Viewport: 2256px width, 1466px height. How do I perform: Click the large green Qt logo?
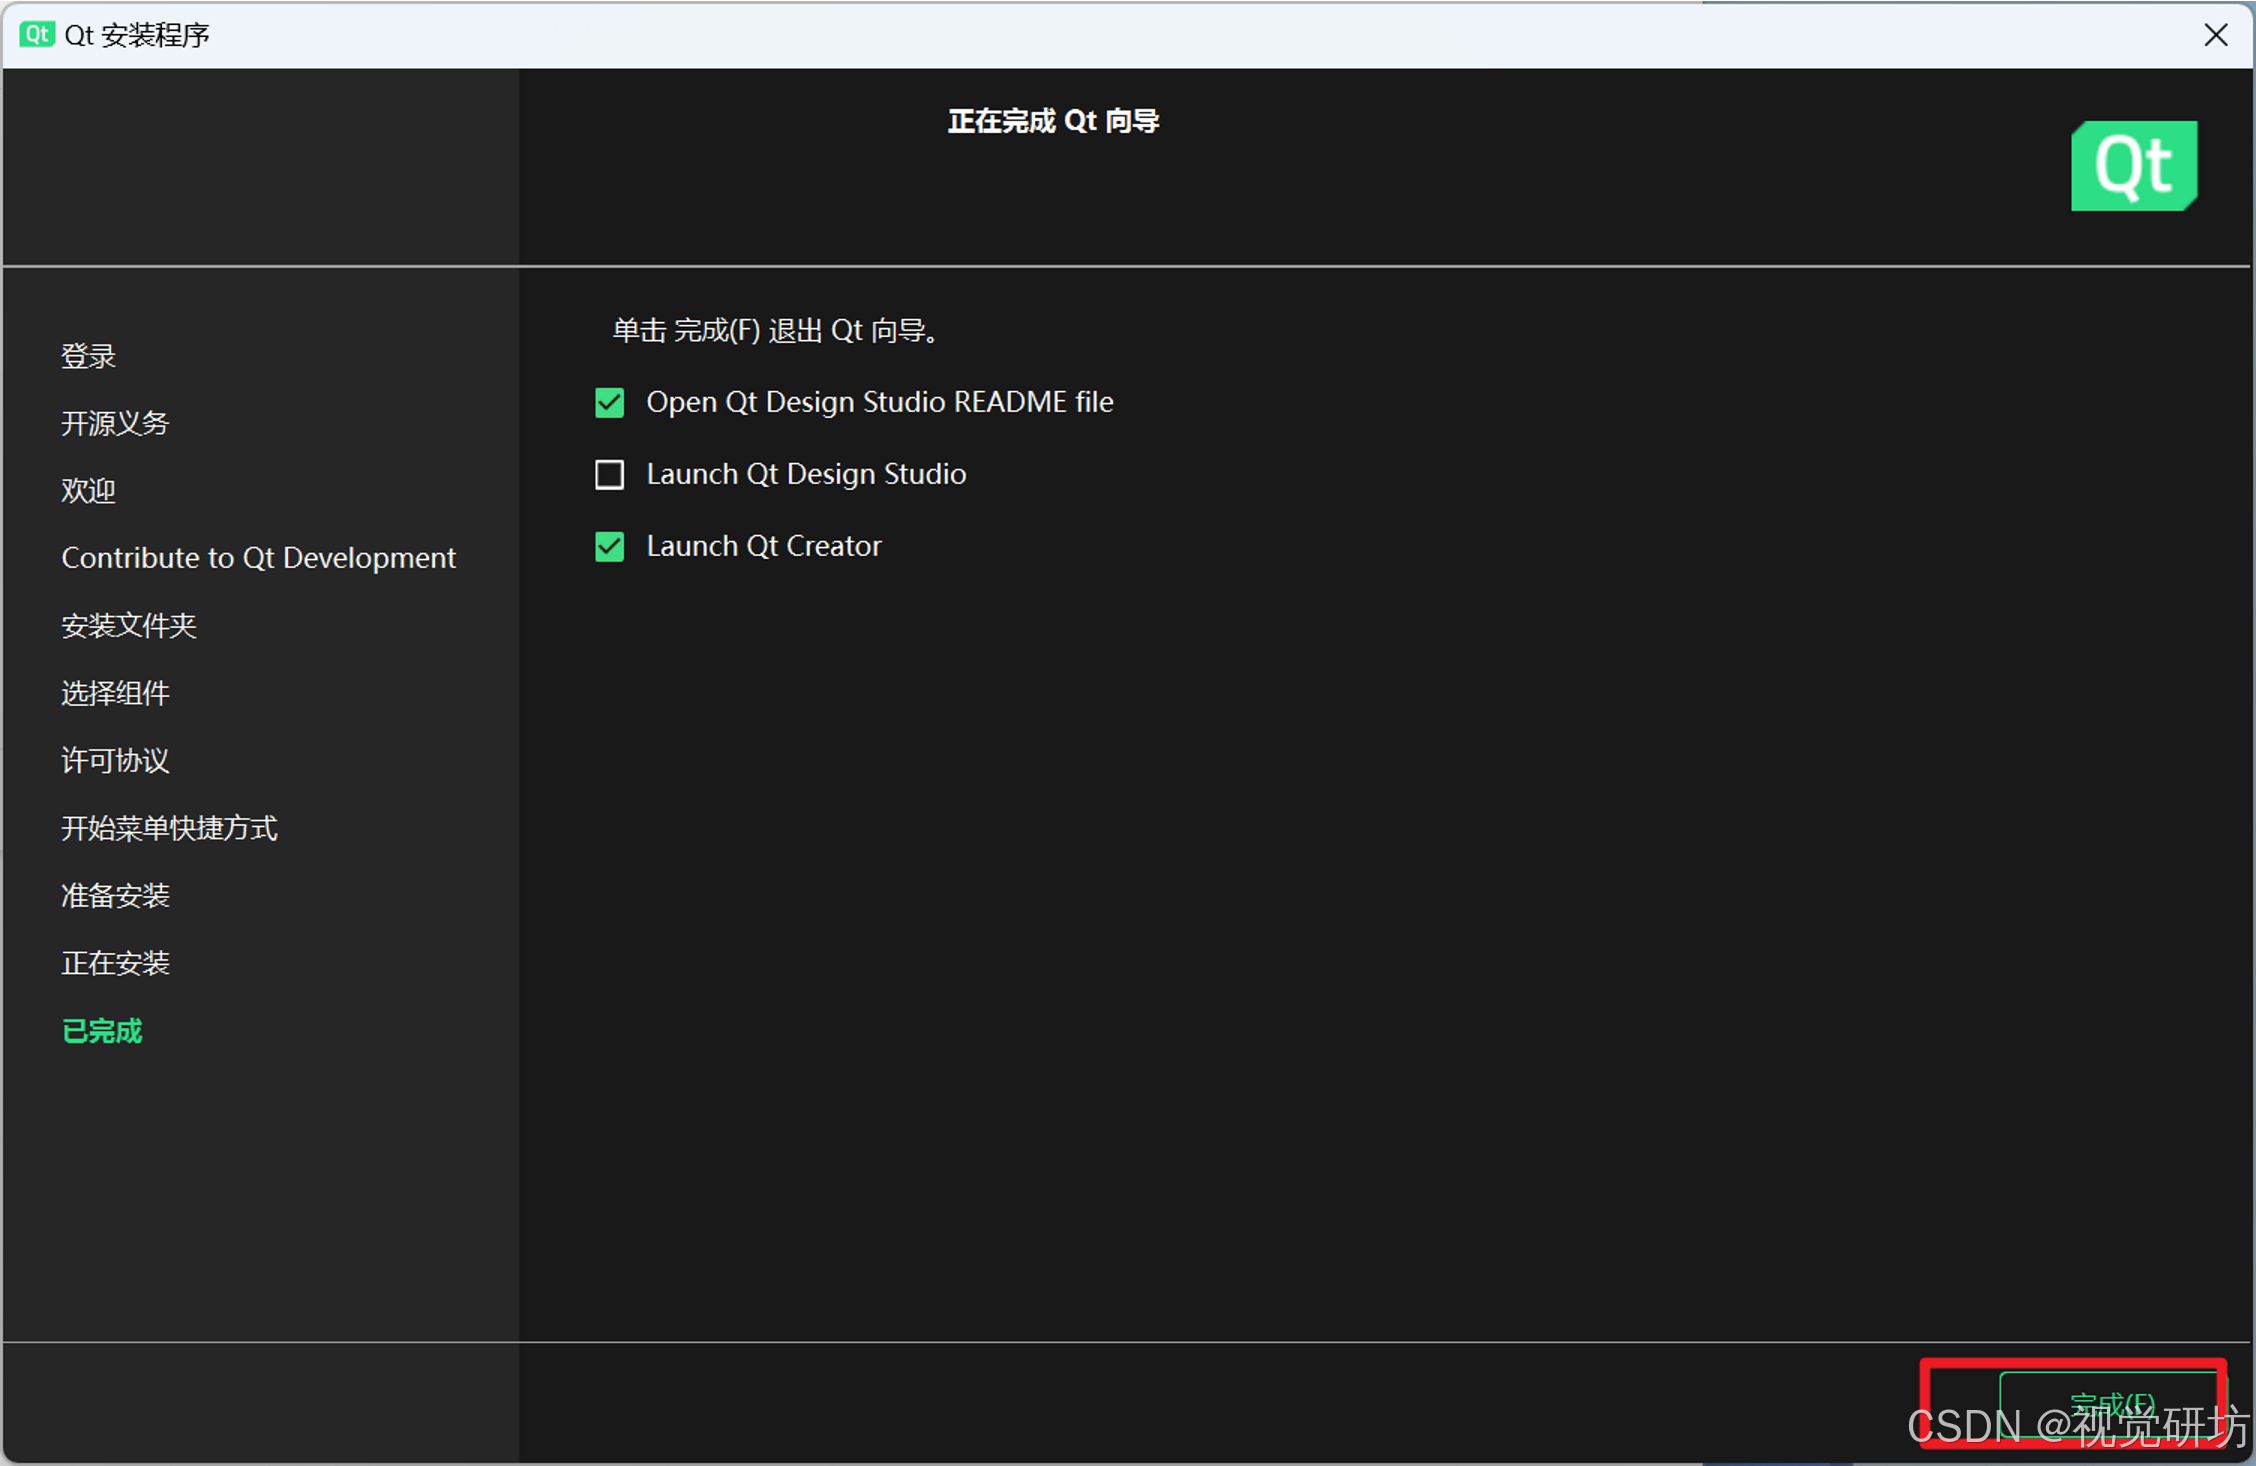coord(2133,166)
